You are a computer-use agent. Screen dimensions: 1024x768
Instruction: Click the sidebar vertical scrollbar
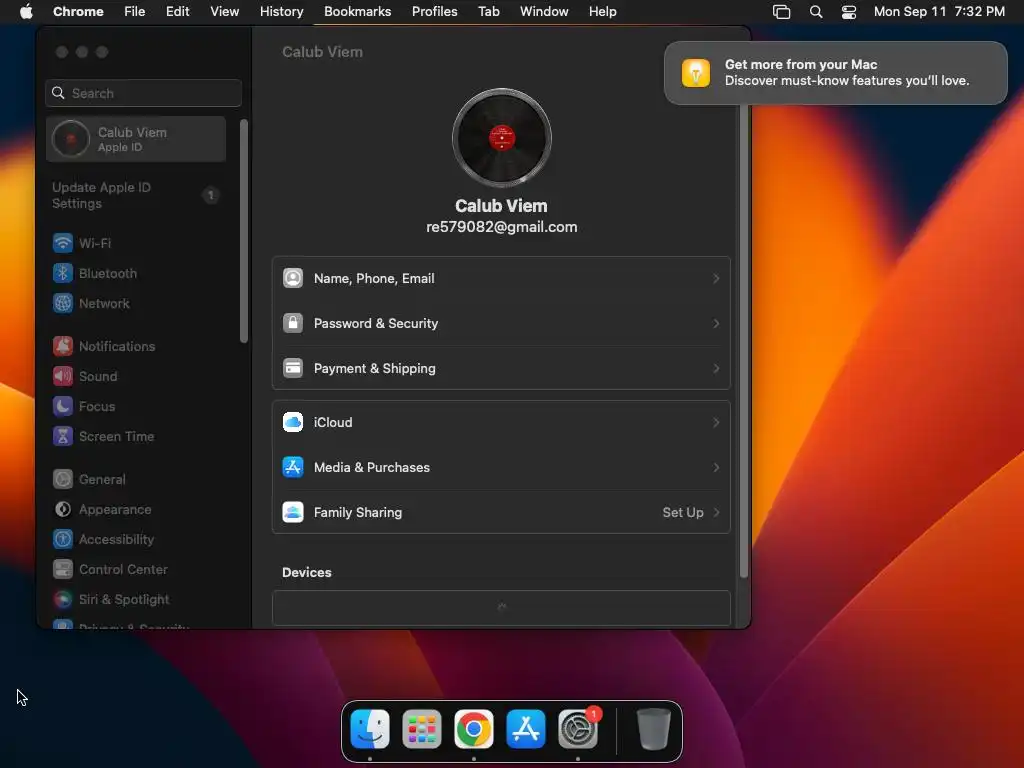[x=244, y=231]
